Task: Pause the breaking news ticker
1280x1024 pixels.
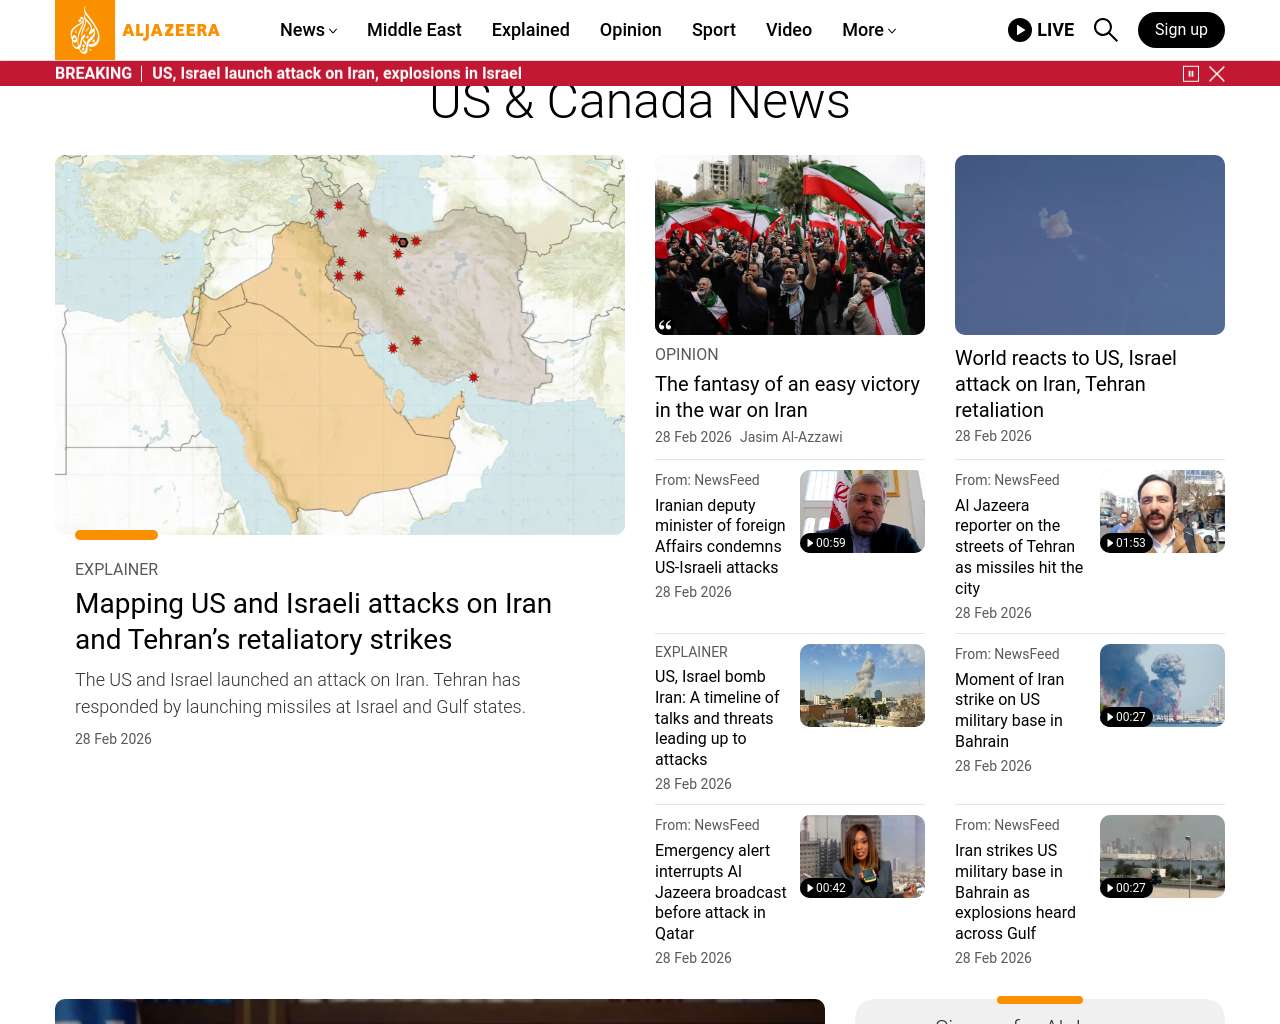Action: point(1190,74)
